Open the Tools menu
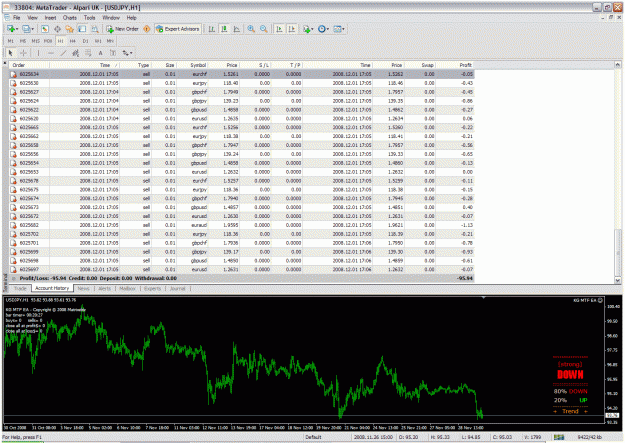625x443 pixels. coord(90,18)
